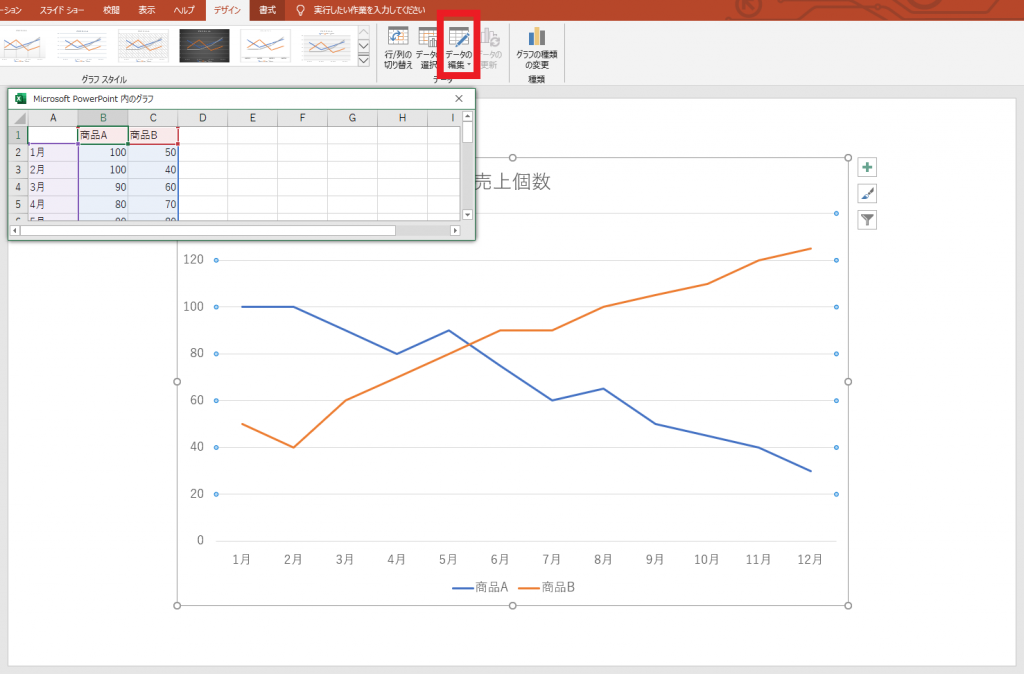Click the select-all corner of the sheet
1024x674 pixels.
coord(18,118)
